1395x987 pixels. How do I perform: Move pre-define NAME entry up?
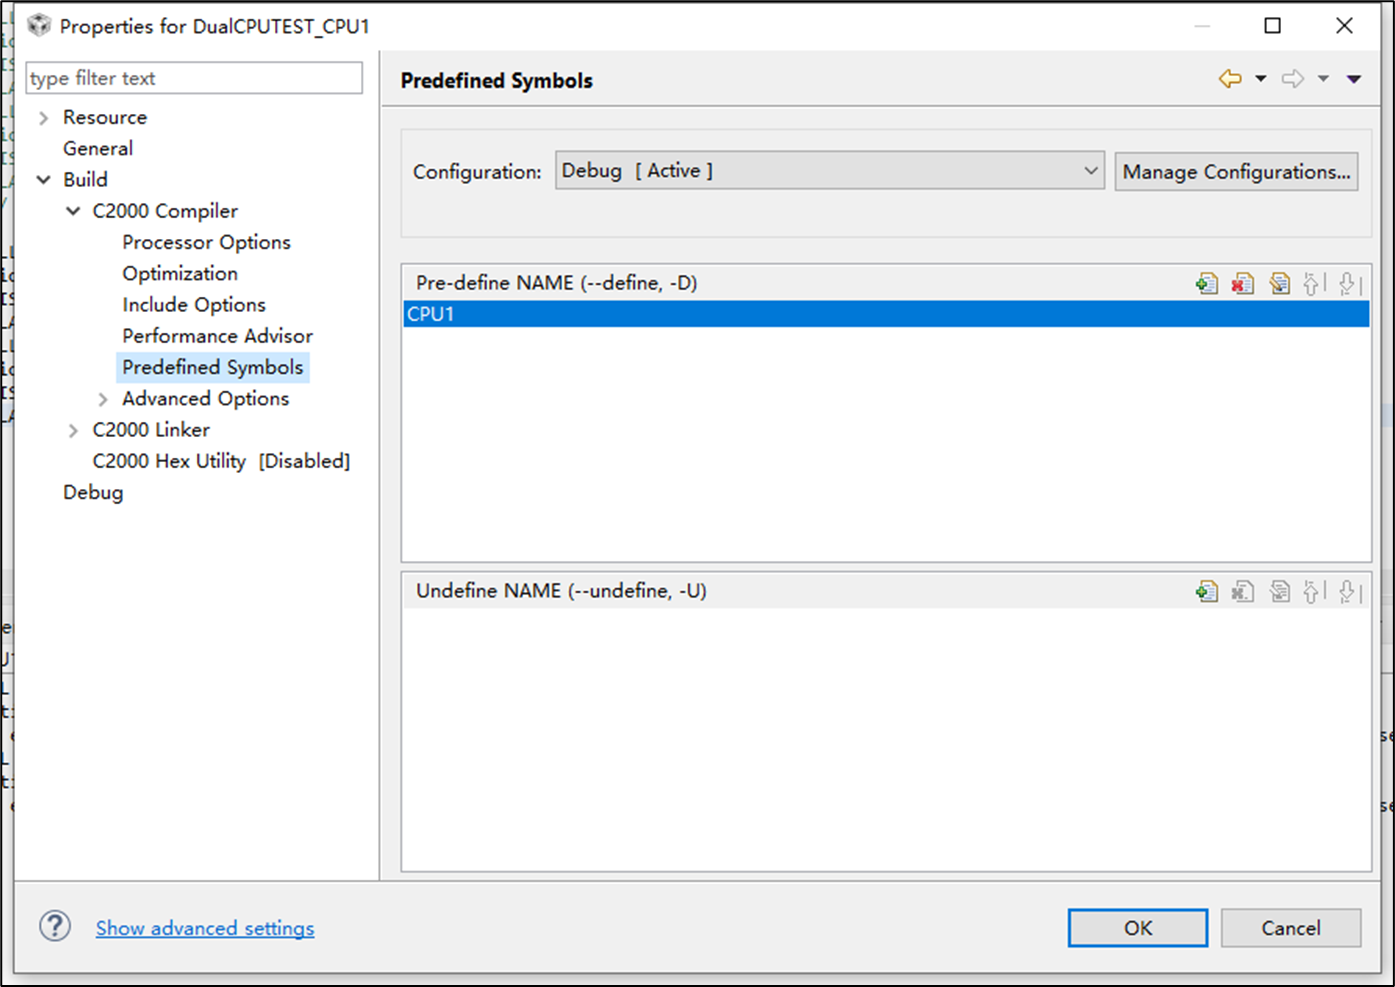pyautogui.click(x=1313, y=283)
